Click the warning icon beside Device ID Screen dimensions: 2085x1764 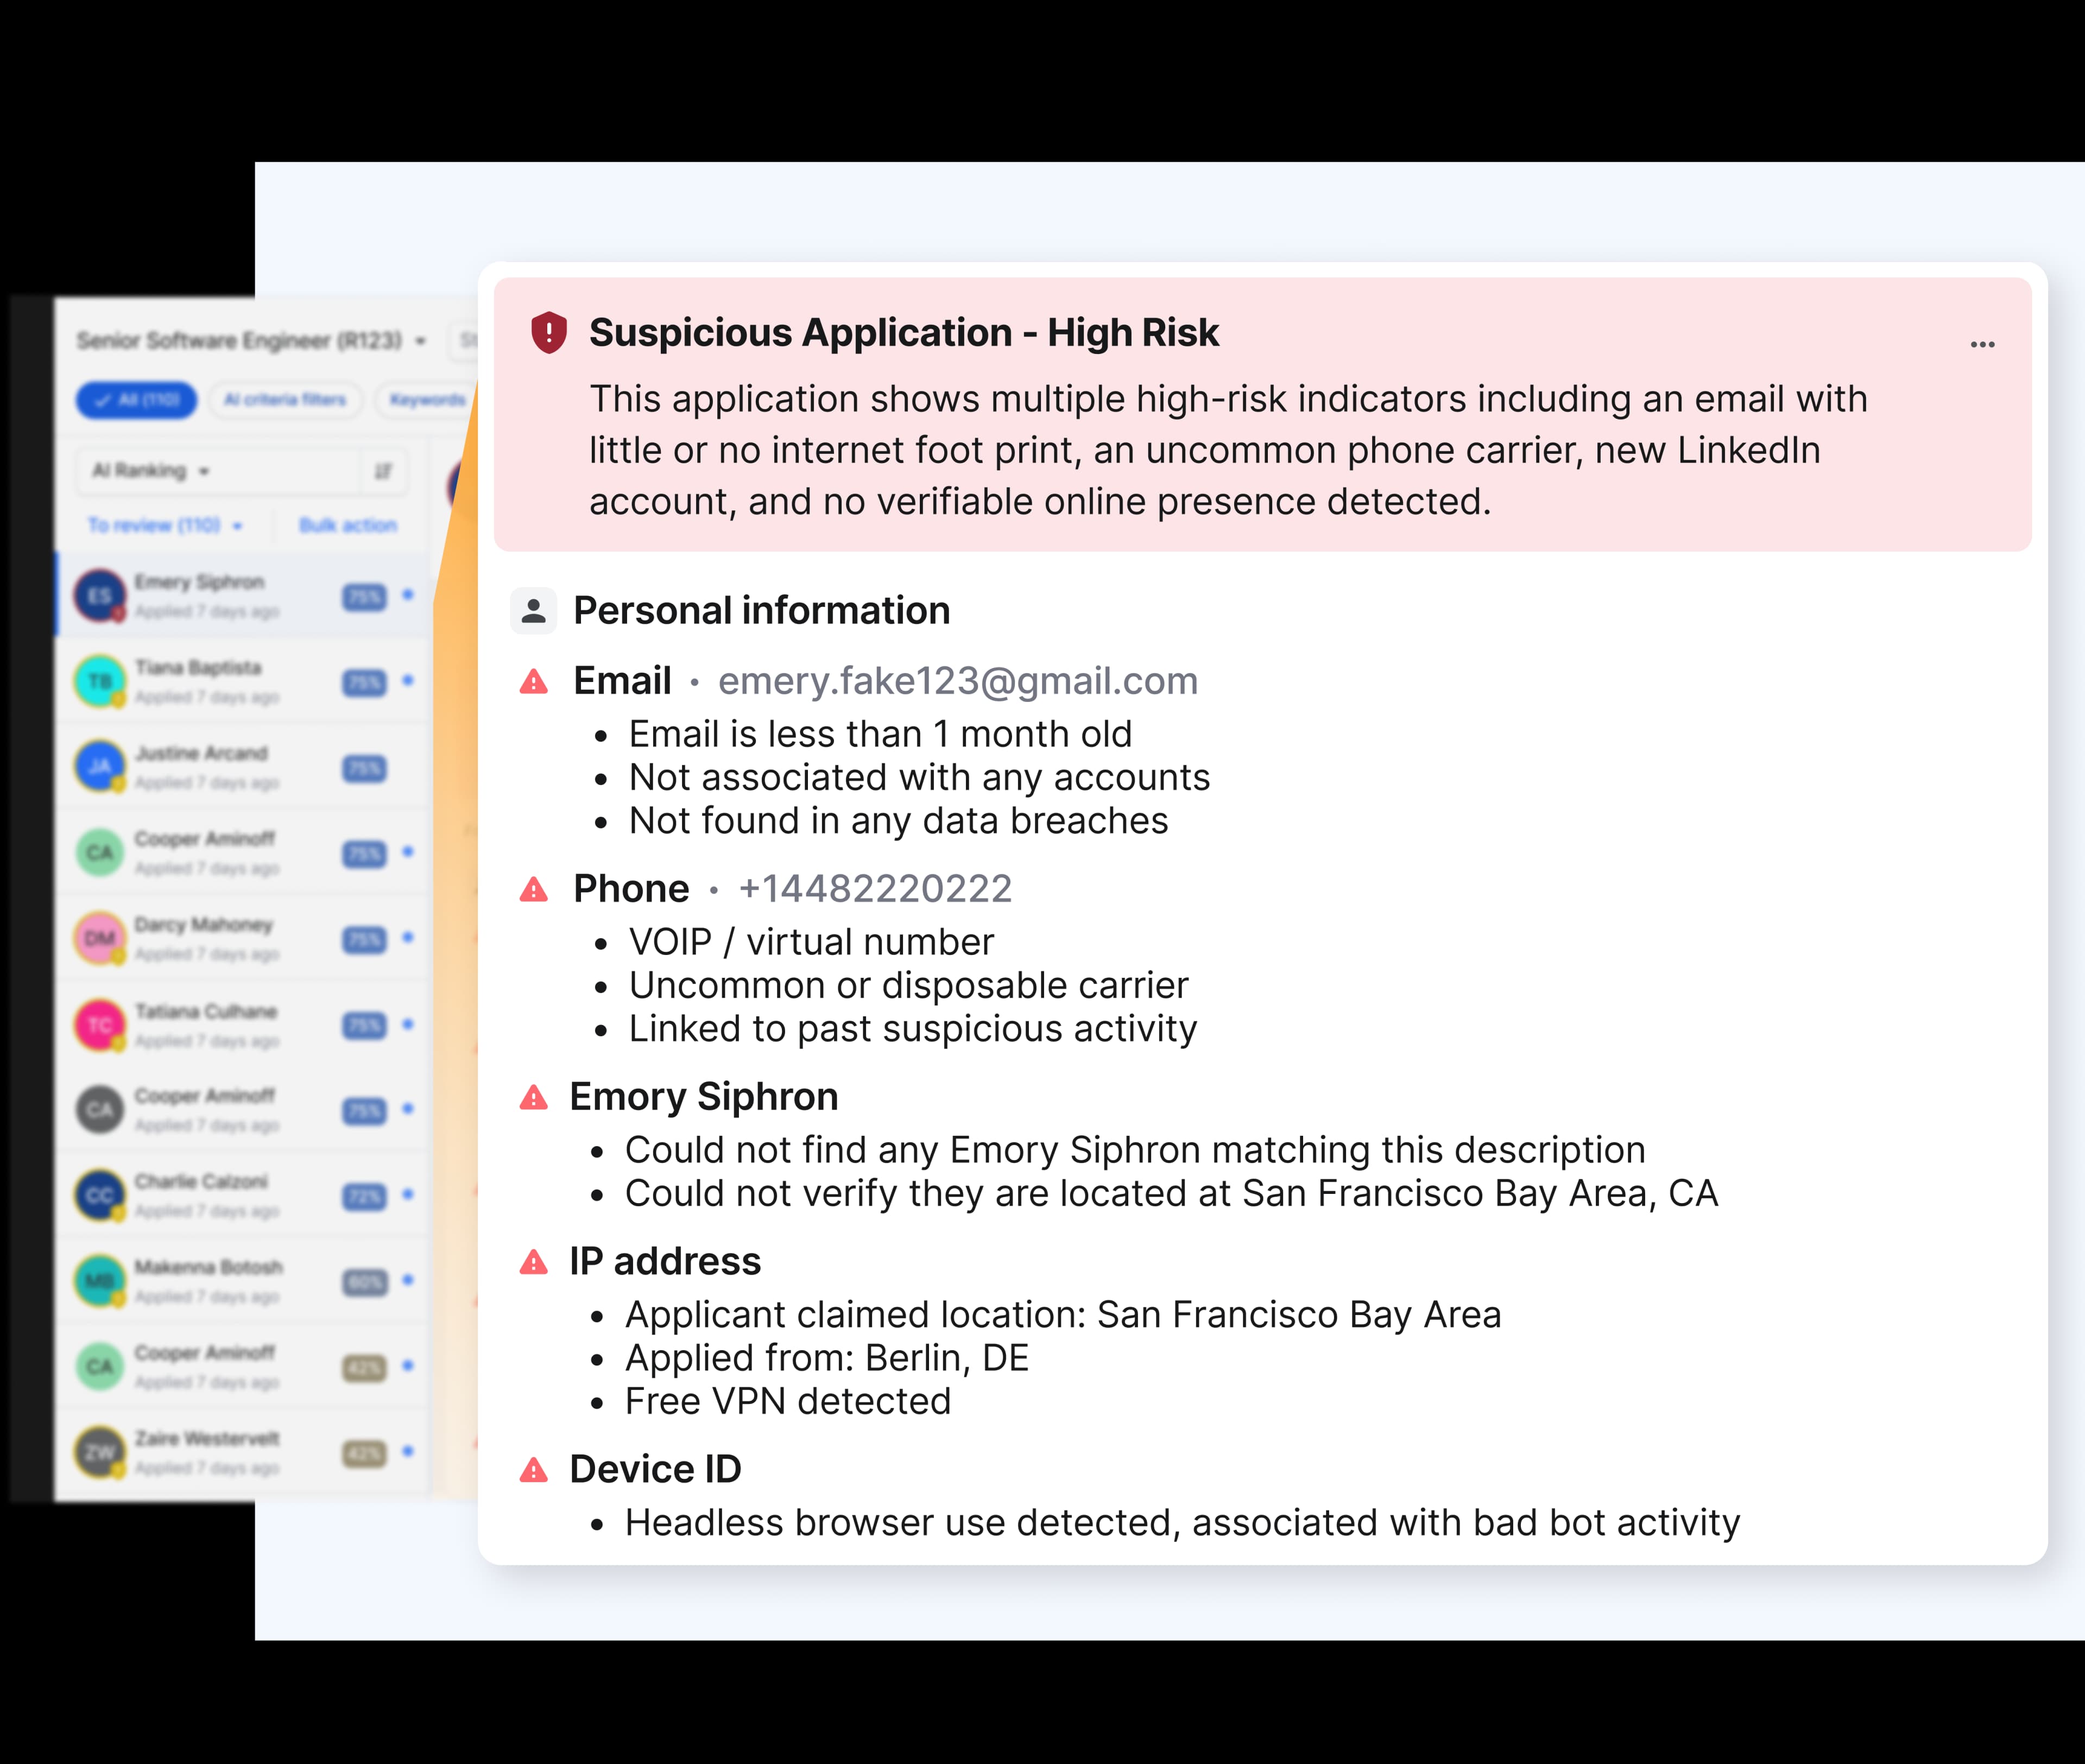click(533, 1470)
